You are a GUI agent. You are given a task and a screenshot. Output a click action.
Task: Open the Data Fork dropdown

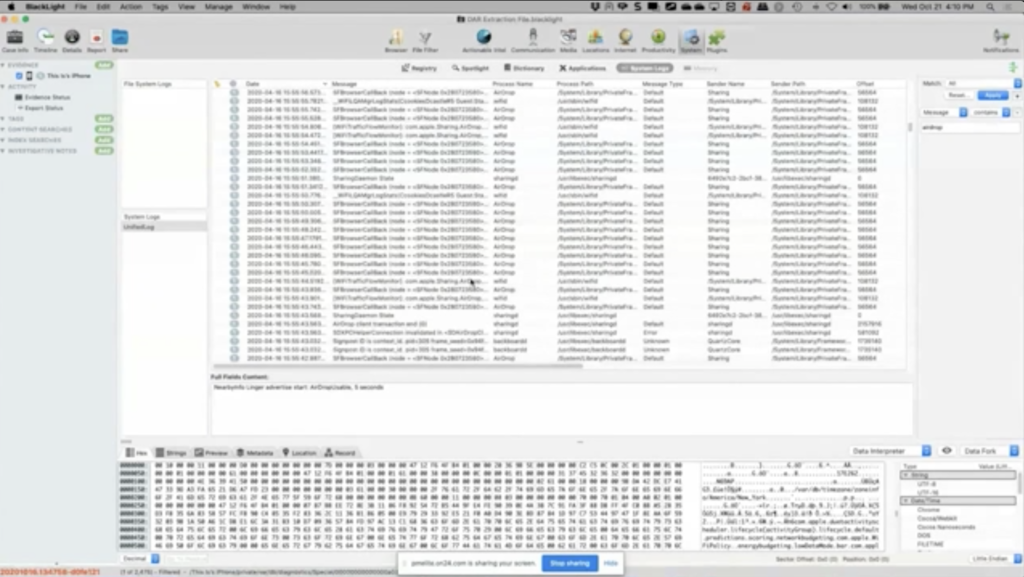point(990,451)
